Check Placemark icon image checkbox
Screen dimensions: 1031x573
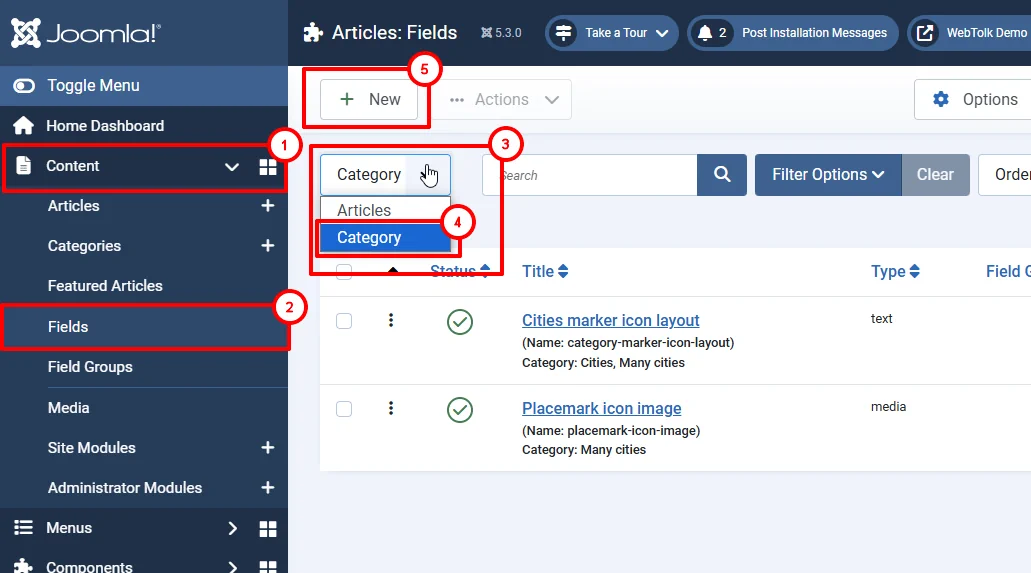(344, 409)
